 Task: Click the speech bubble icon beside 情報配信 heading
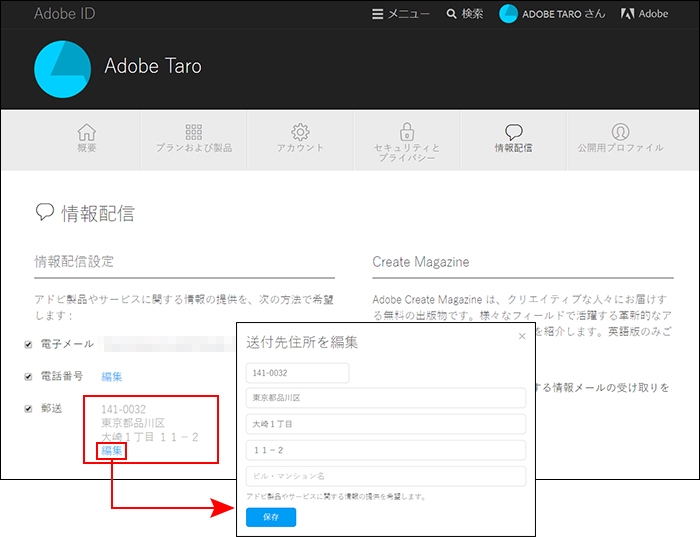pos(45,212)
